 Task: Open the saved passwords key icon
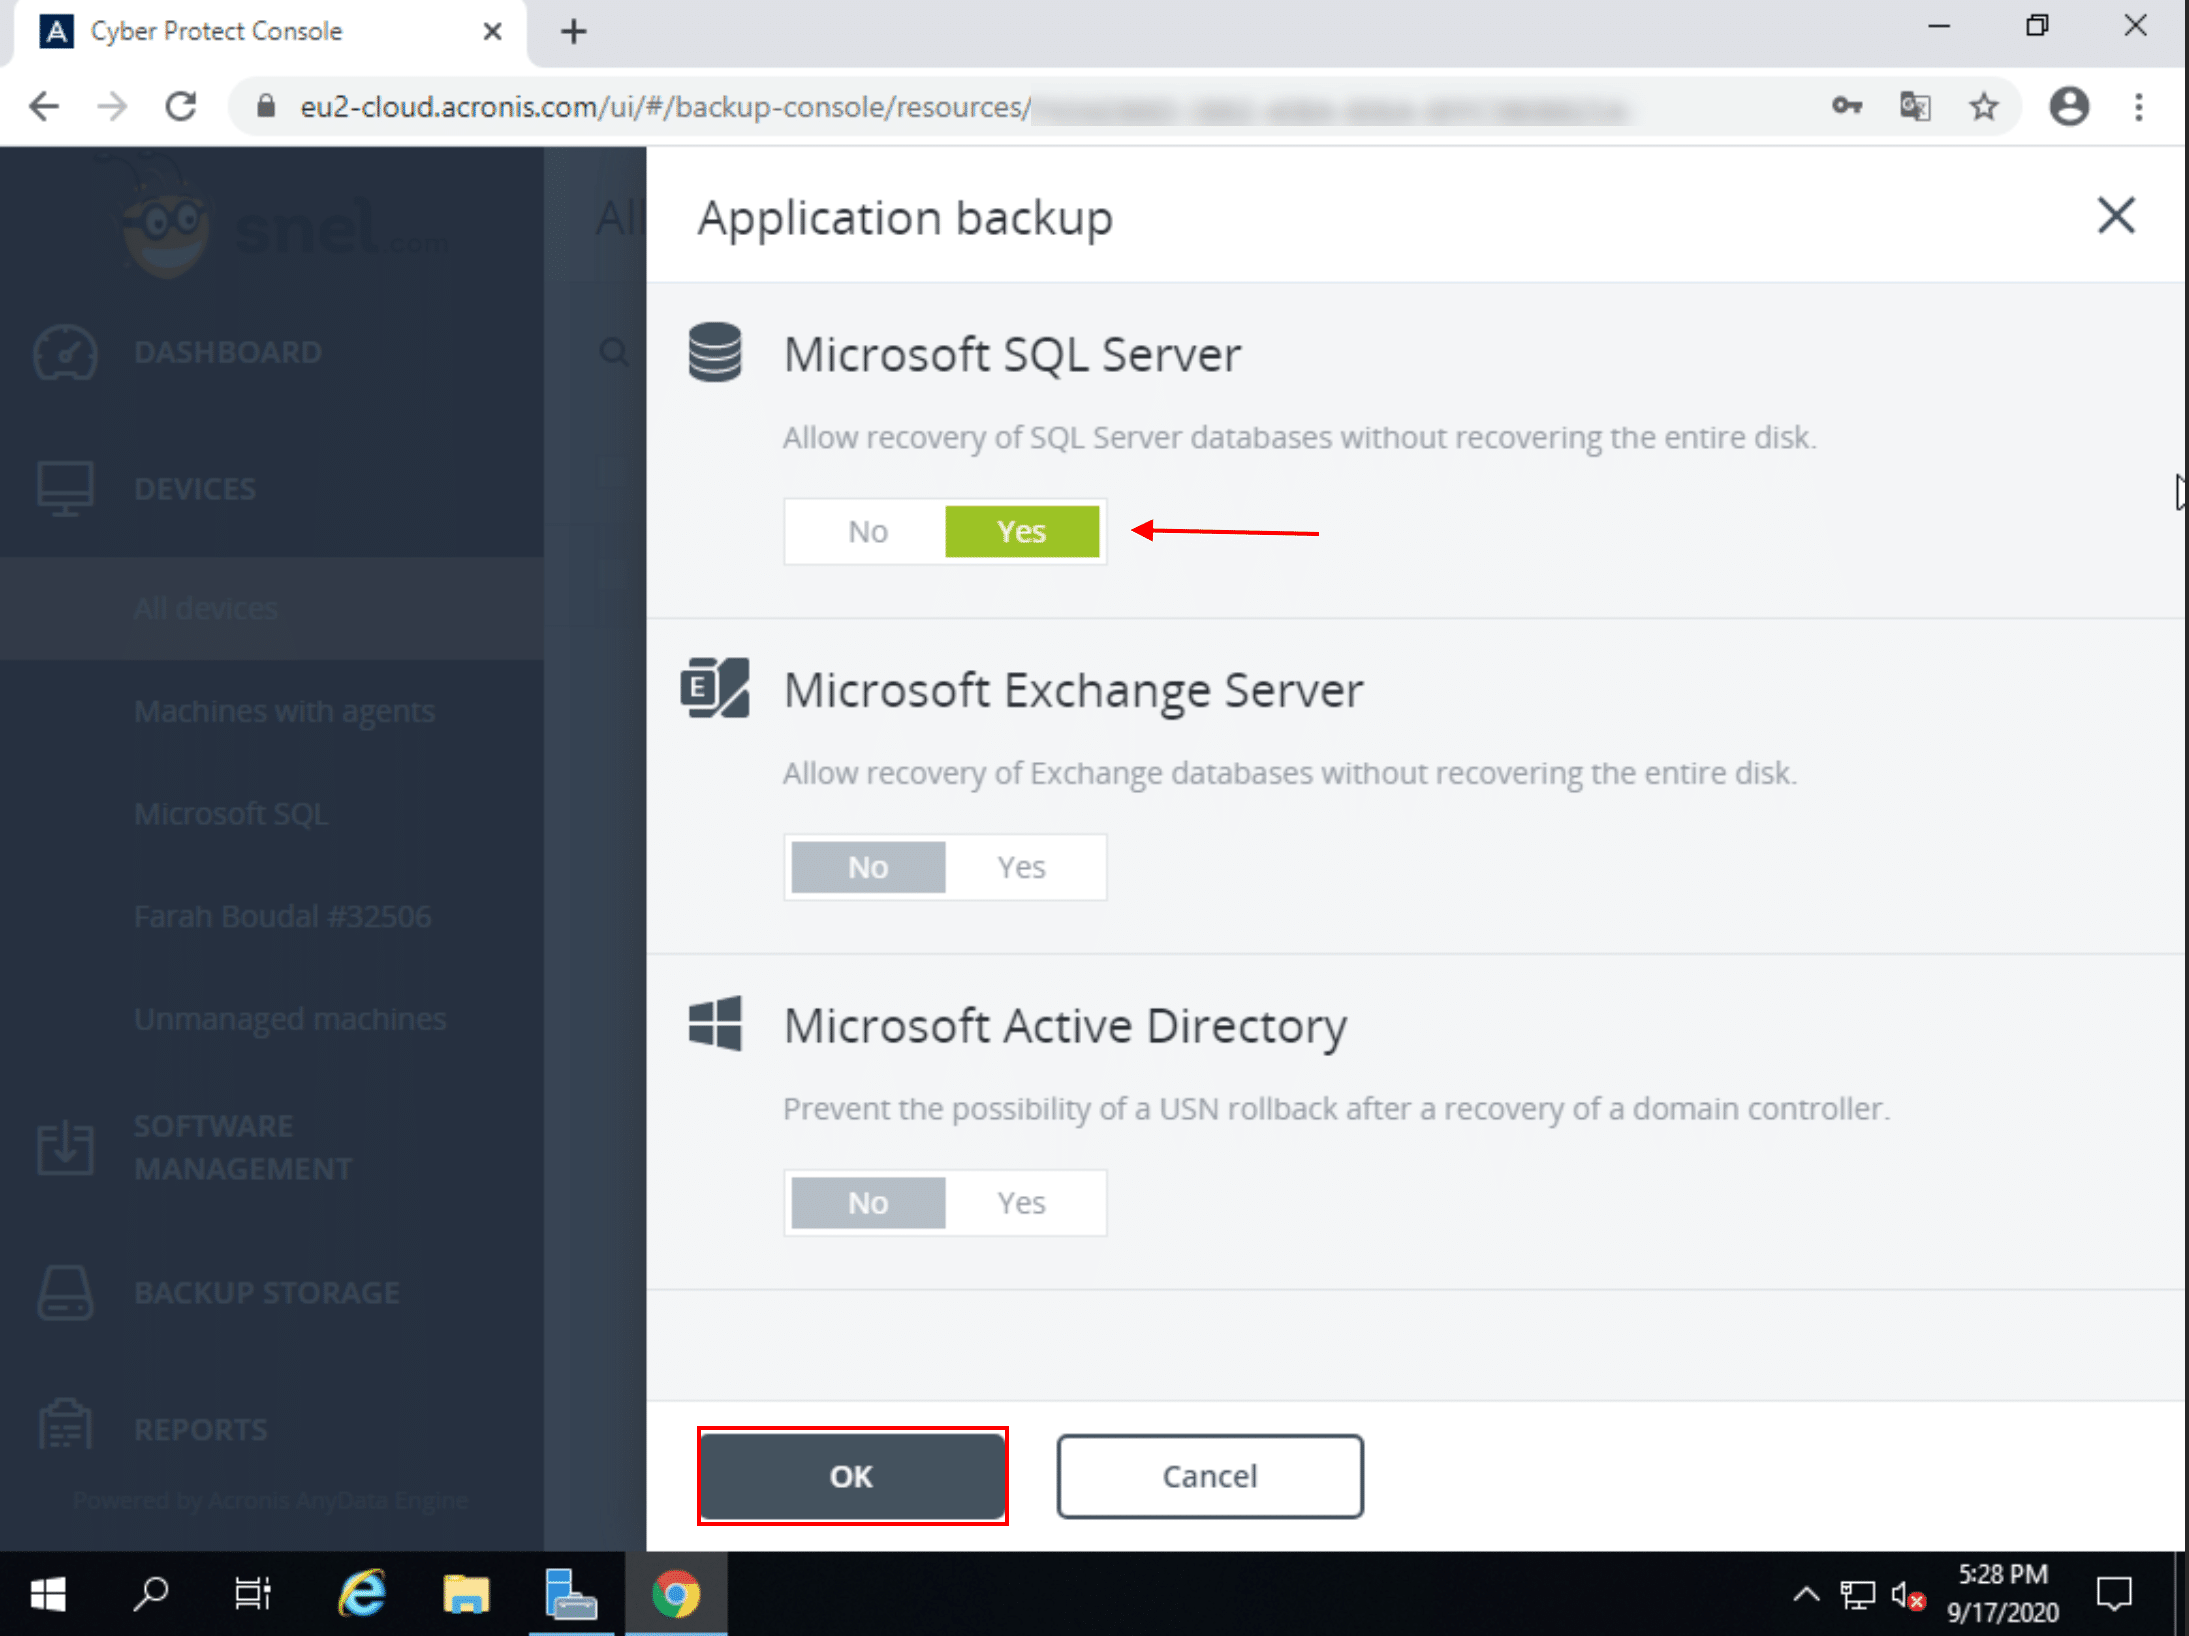coord(1847,106)
